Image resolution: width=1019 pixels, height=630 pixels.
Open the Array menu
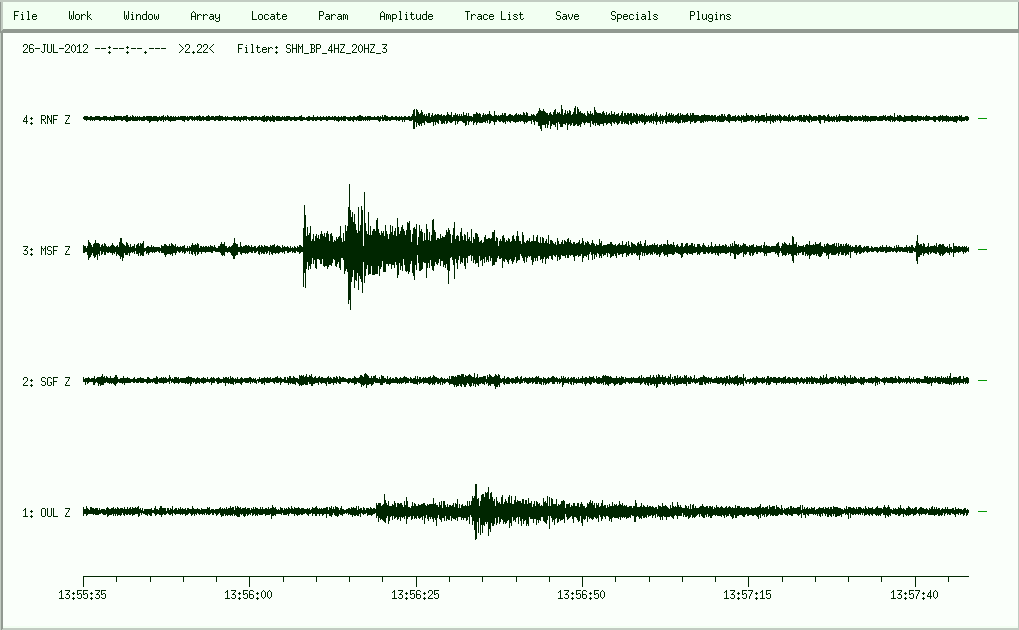click(205, 16)
